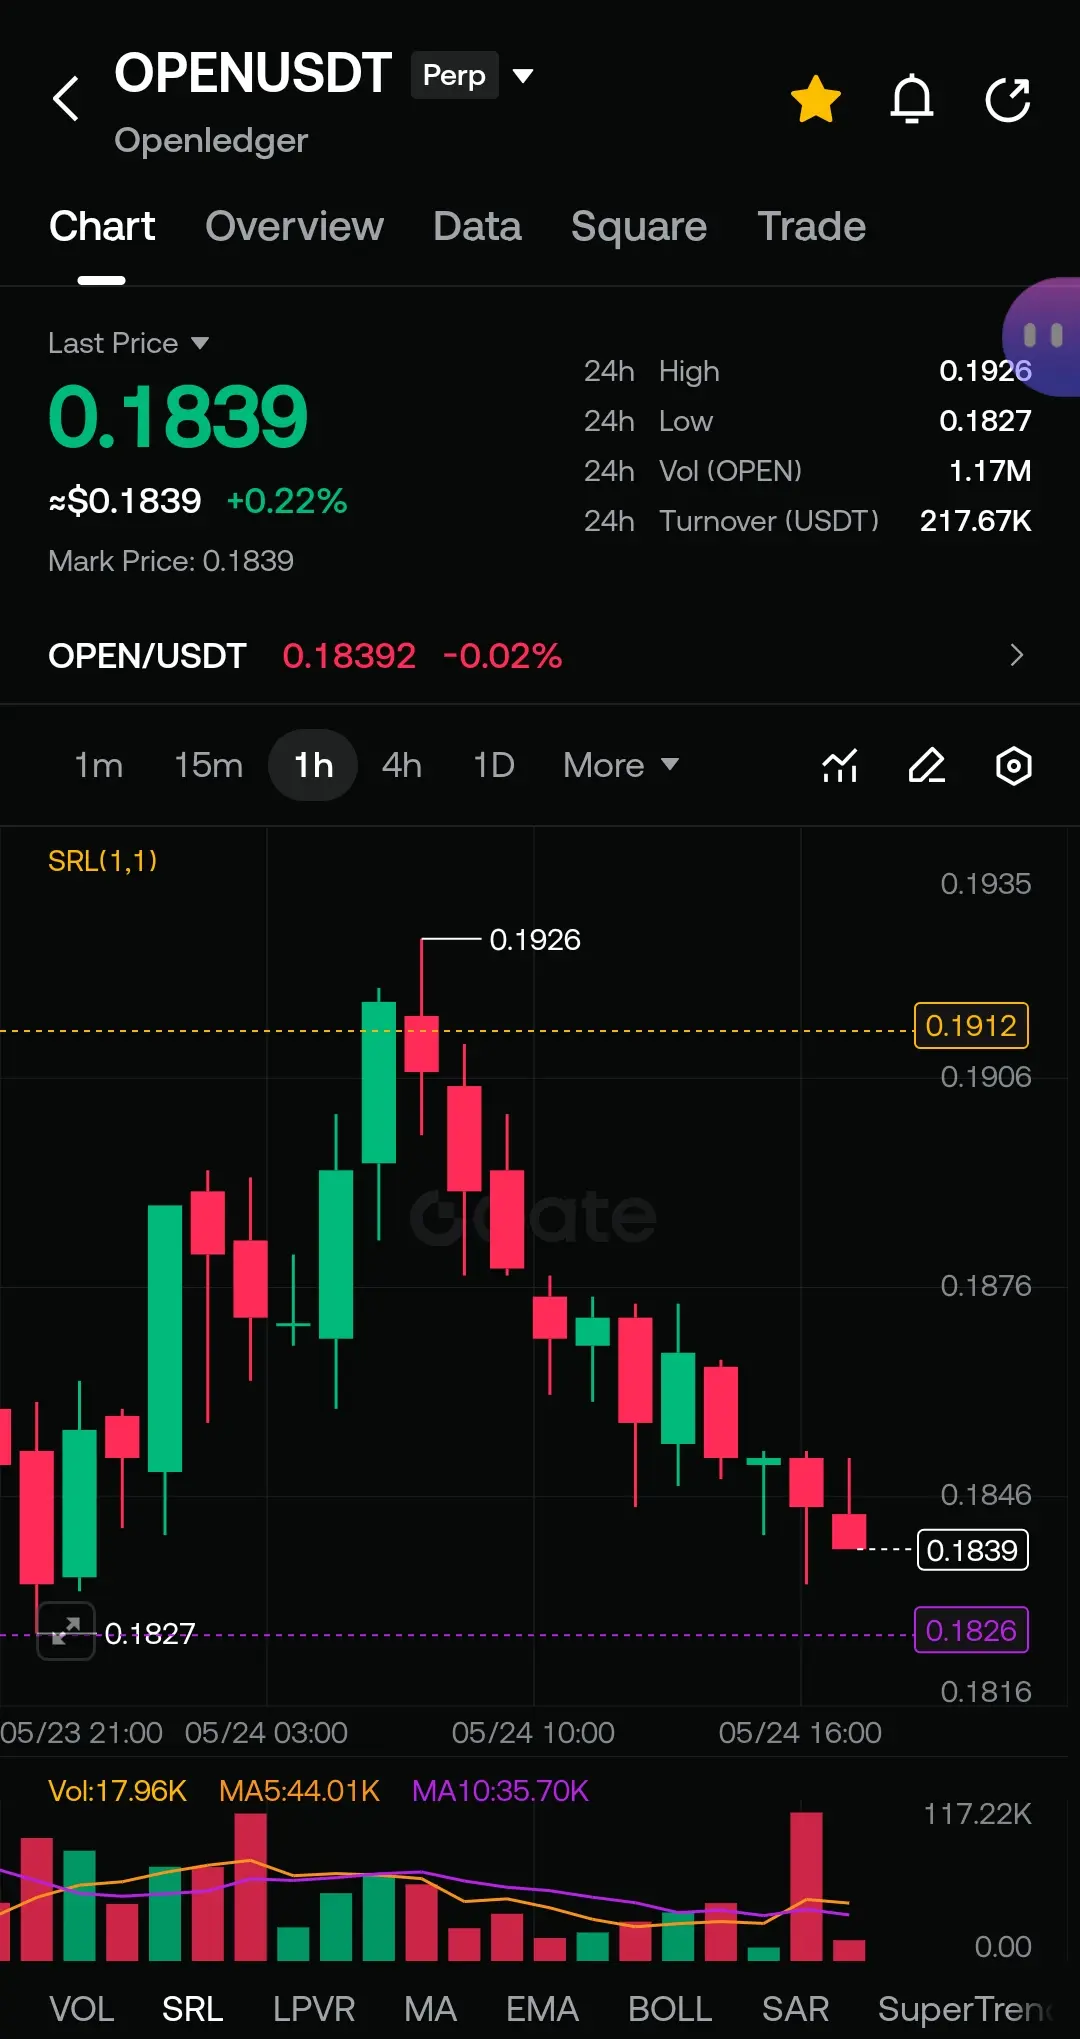Viewport: 1080px width, 2039px height.
Task: Select the 4h timeframe
Action: (x=402, y=765)
